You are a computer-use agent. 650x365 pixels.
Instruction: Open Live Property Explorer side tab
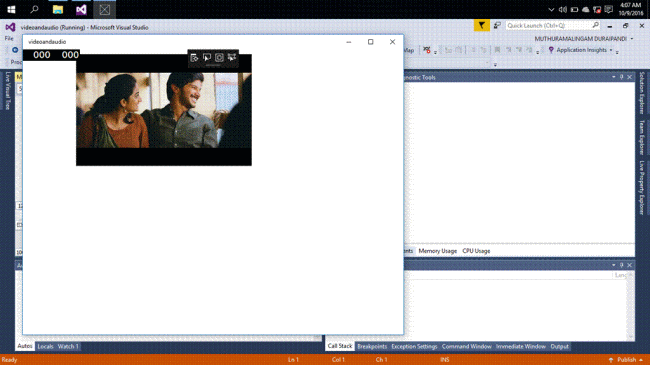pos(642,187)
